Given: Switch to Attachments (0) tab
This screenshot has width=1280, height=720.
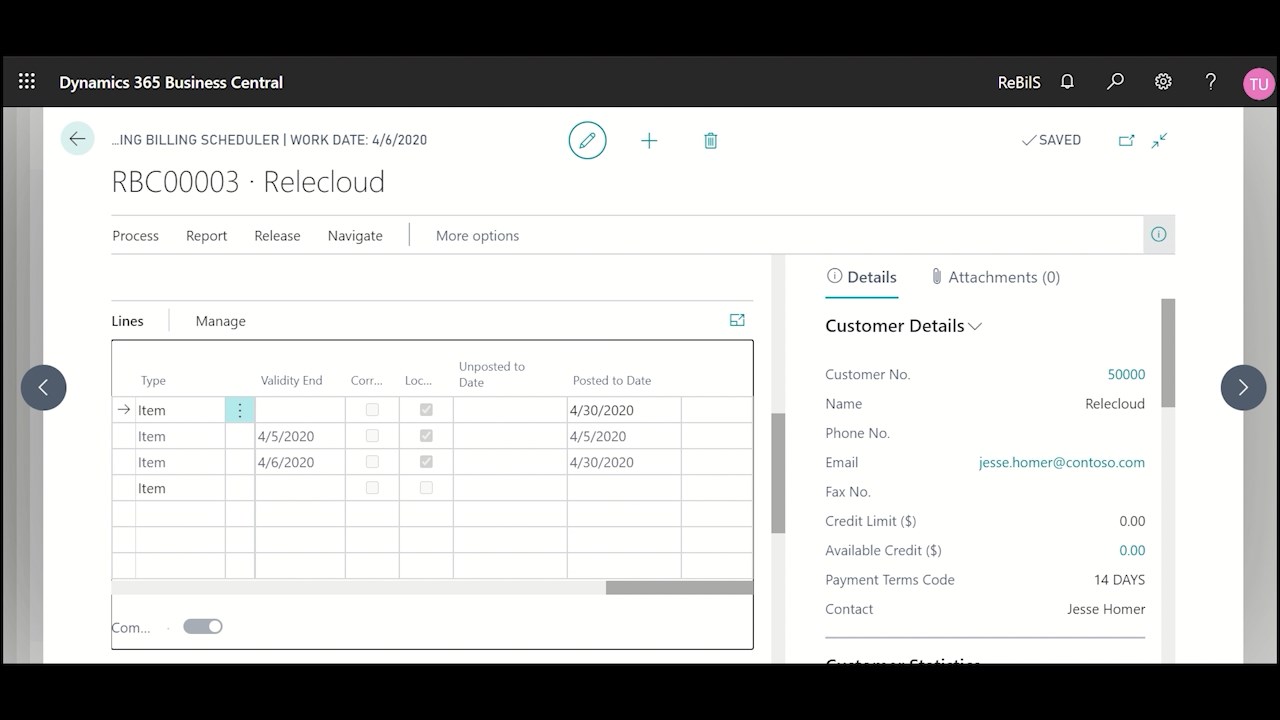Looking at the screenshot, I should pyautogui.click(x=995, y=277).
